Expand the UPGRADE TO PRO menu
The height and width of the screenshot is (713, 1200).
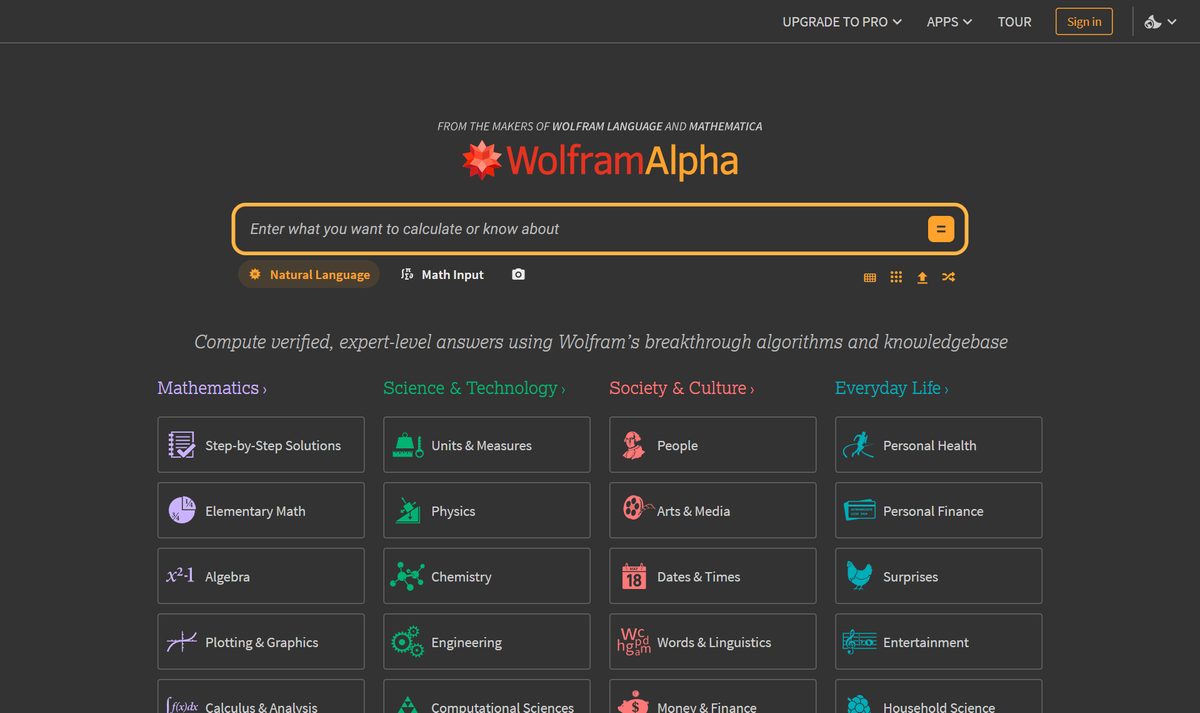point(842,21)
